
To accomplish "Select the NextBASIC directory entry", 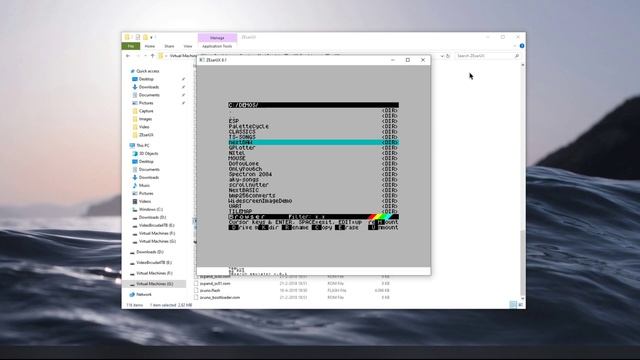I will pyautogui.click(x=313, y=190).
